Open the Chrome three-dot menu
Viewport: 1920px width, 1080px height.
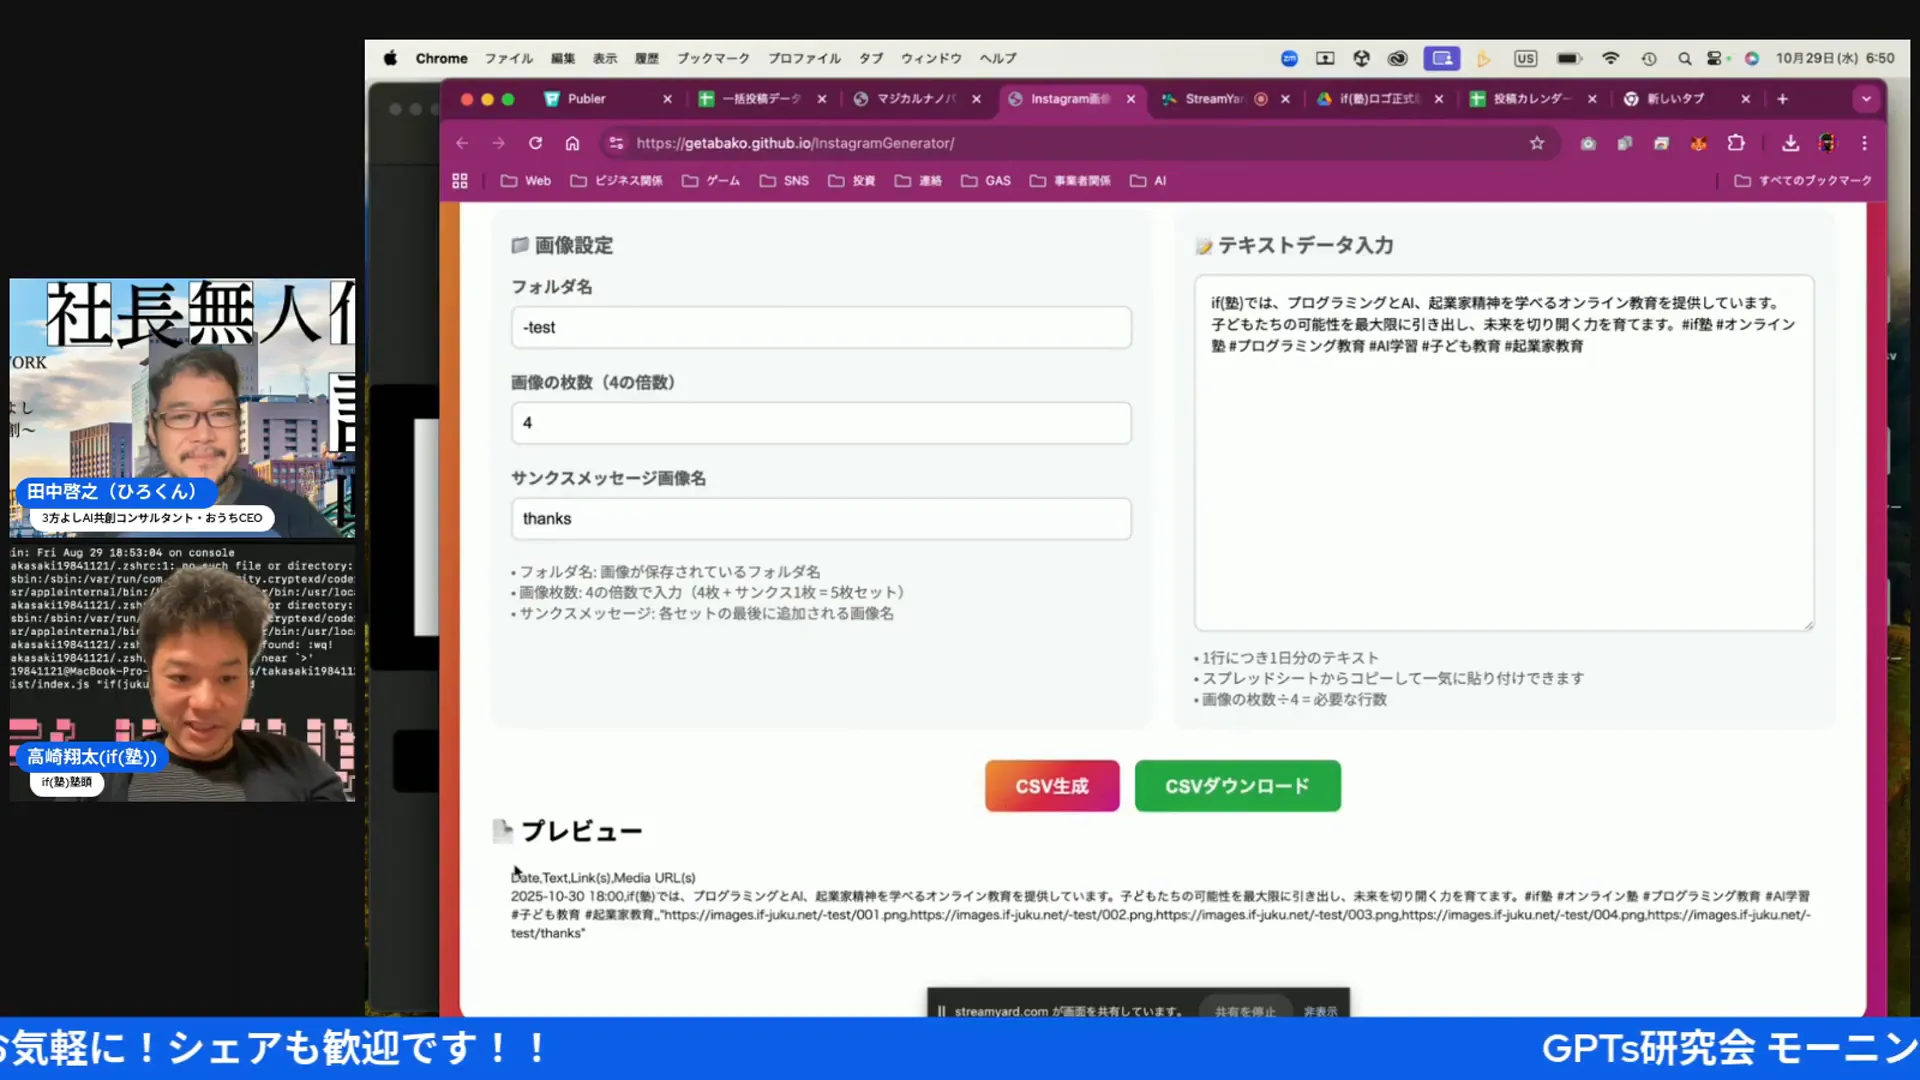coord(1865,143)
